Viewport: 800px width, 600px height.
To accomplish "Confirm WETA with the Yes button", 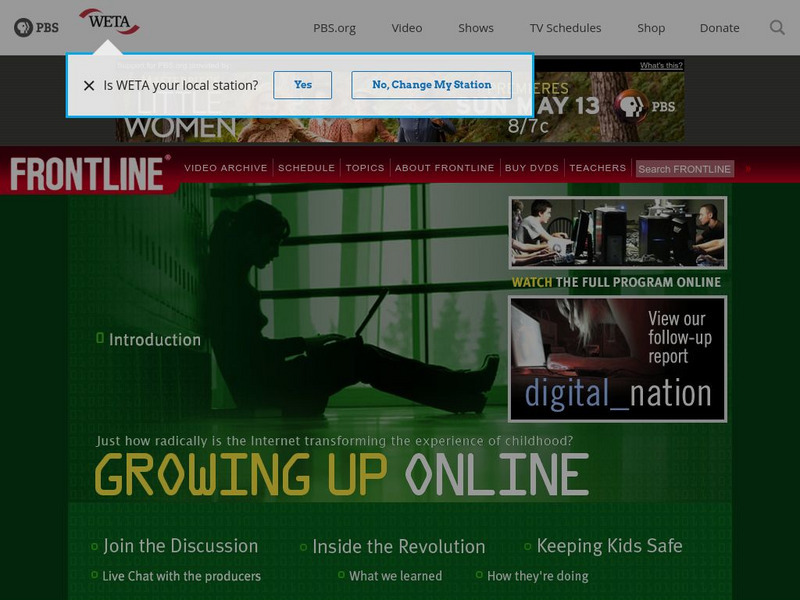I will pyautogui.click(x=303, y=85).
